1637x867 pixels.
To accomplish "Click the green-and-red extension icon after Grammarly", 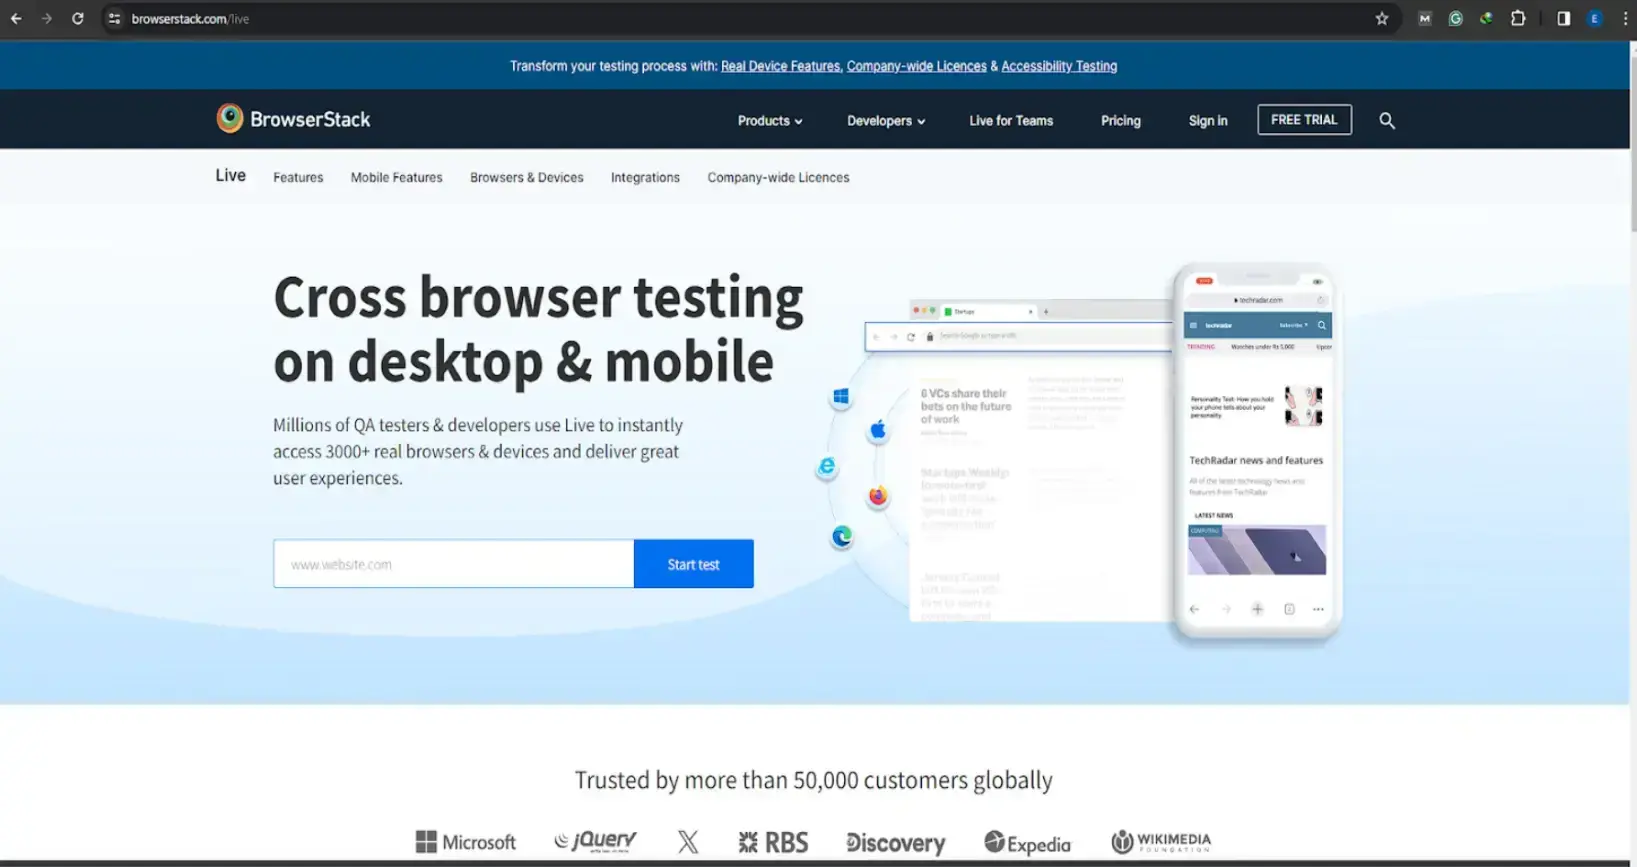I will click(1487, 19).
